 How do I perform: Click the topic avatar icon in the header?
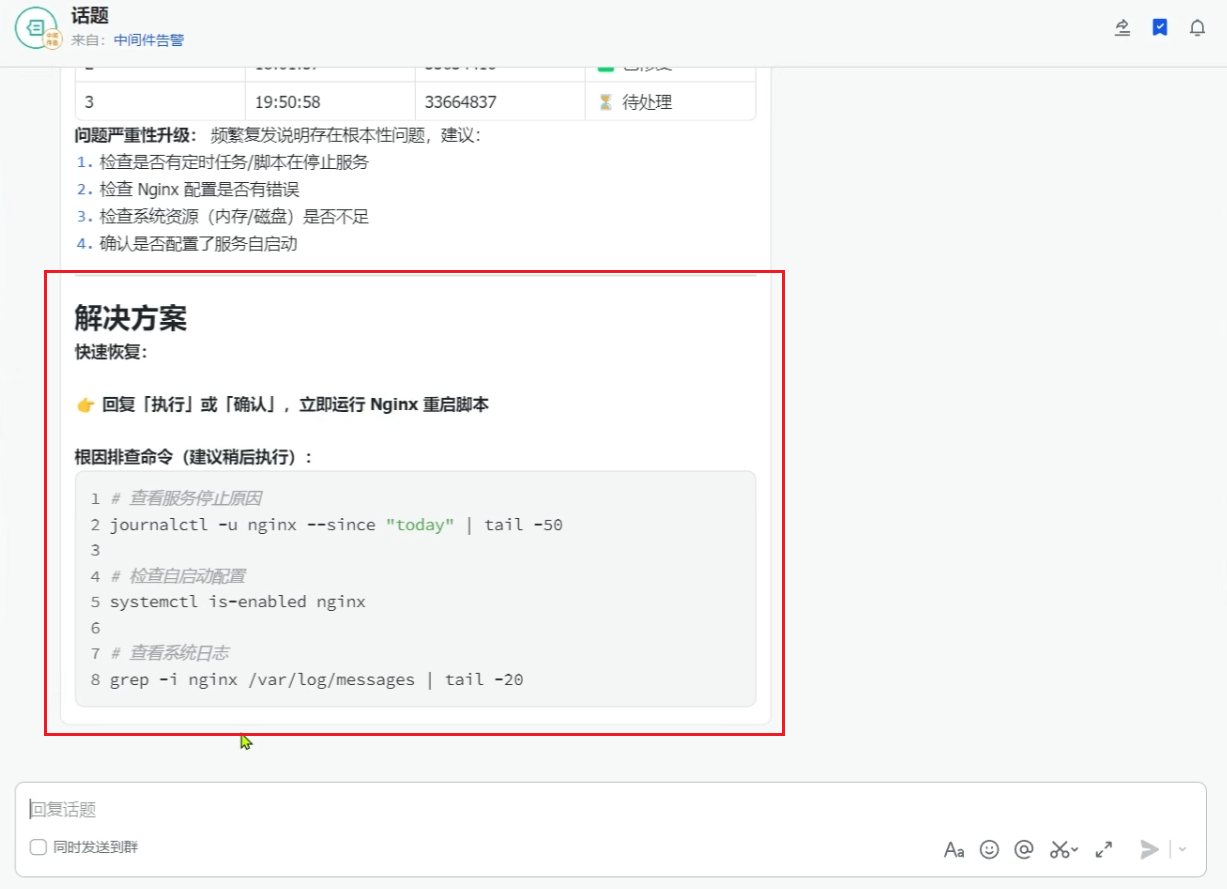[38, 28]
